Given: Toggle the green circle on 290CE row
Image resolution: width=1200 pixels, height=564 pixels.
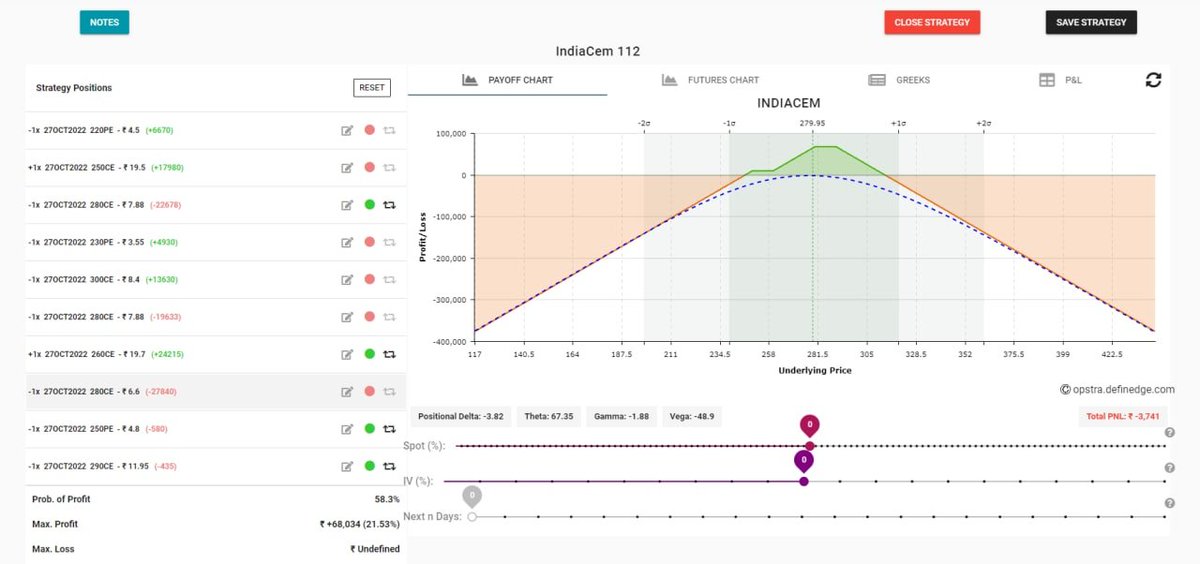Looking at the screenshot, I should point(369,466).
